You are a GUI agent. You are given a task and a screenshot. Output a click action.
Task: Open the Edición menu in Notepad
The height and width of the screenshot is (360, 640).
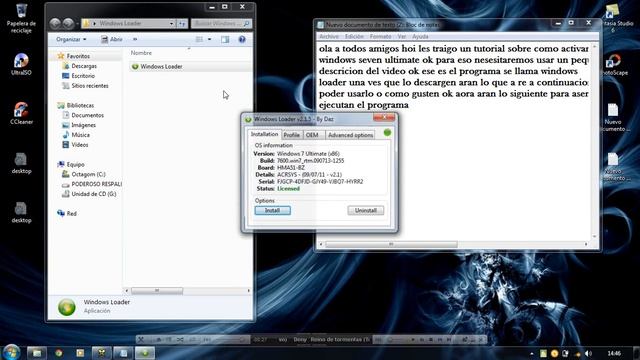point(354,36)
